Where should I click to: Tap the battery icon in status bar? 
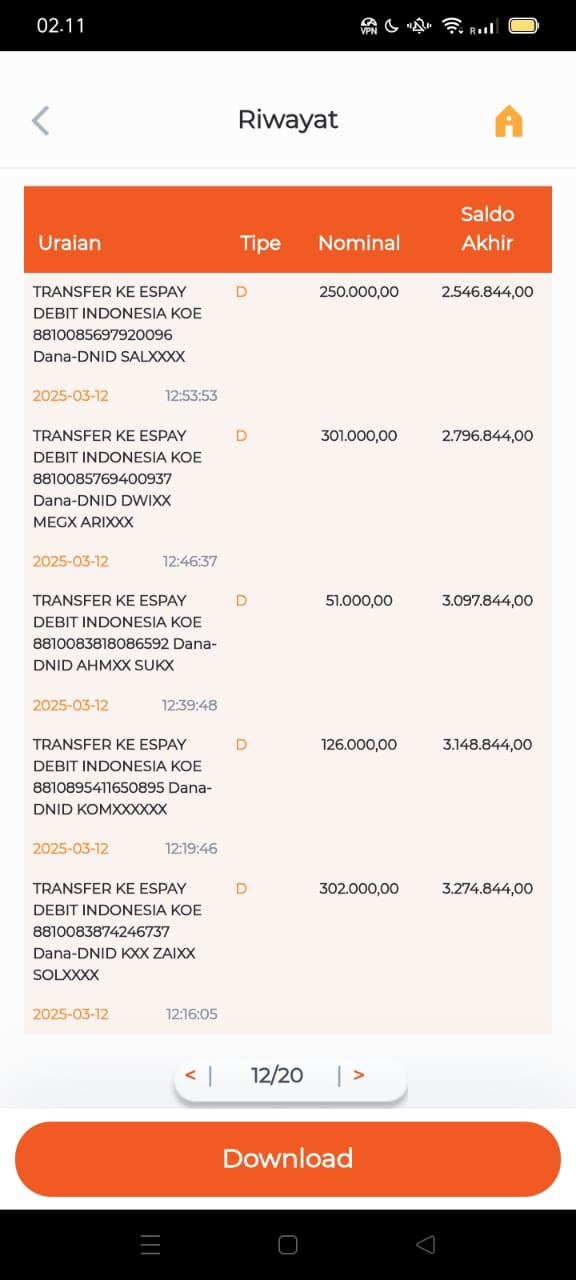[x=524, y=26]
